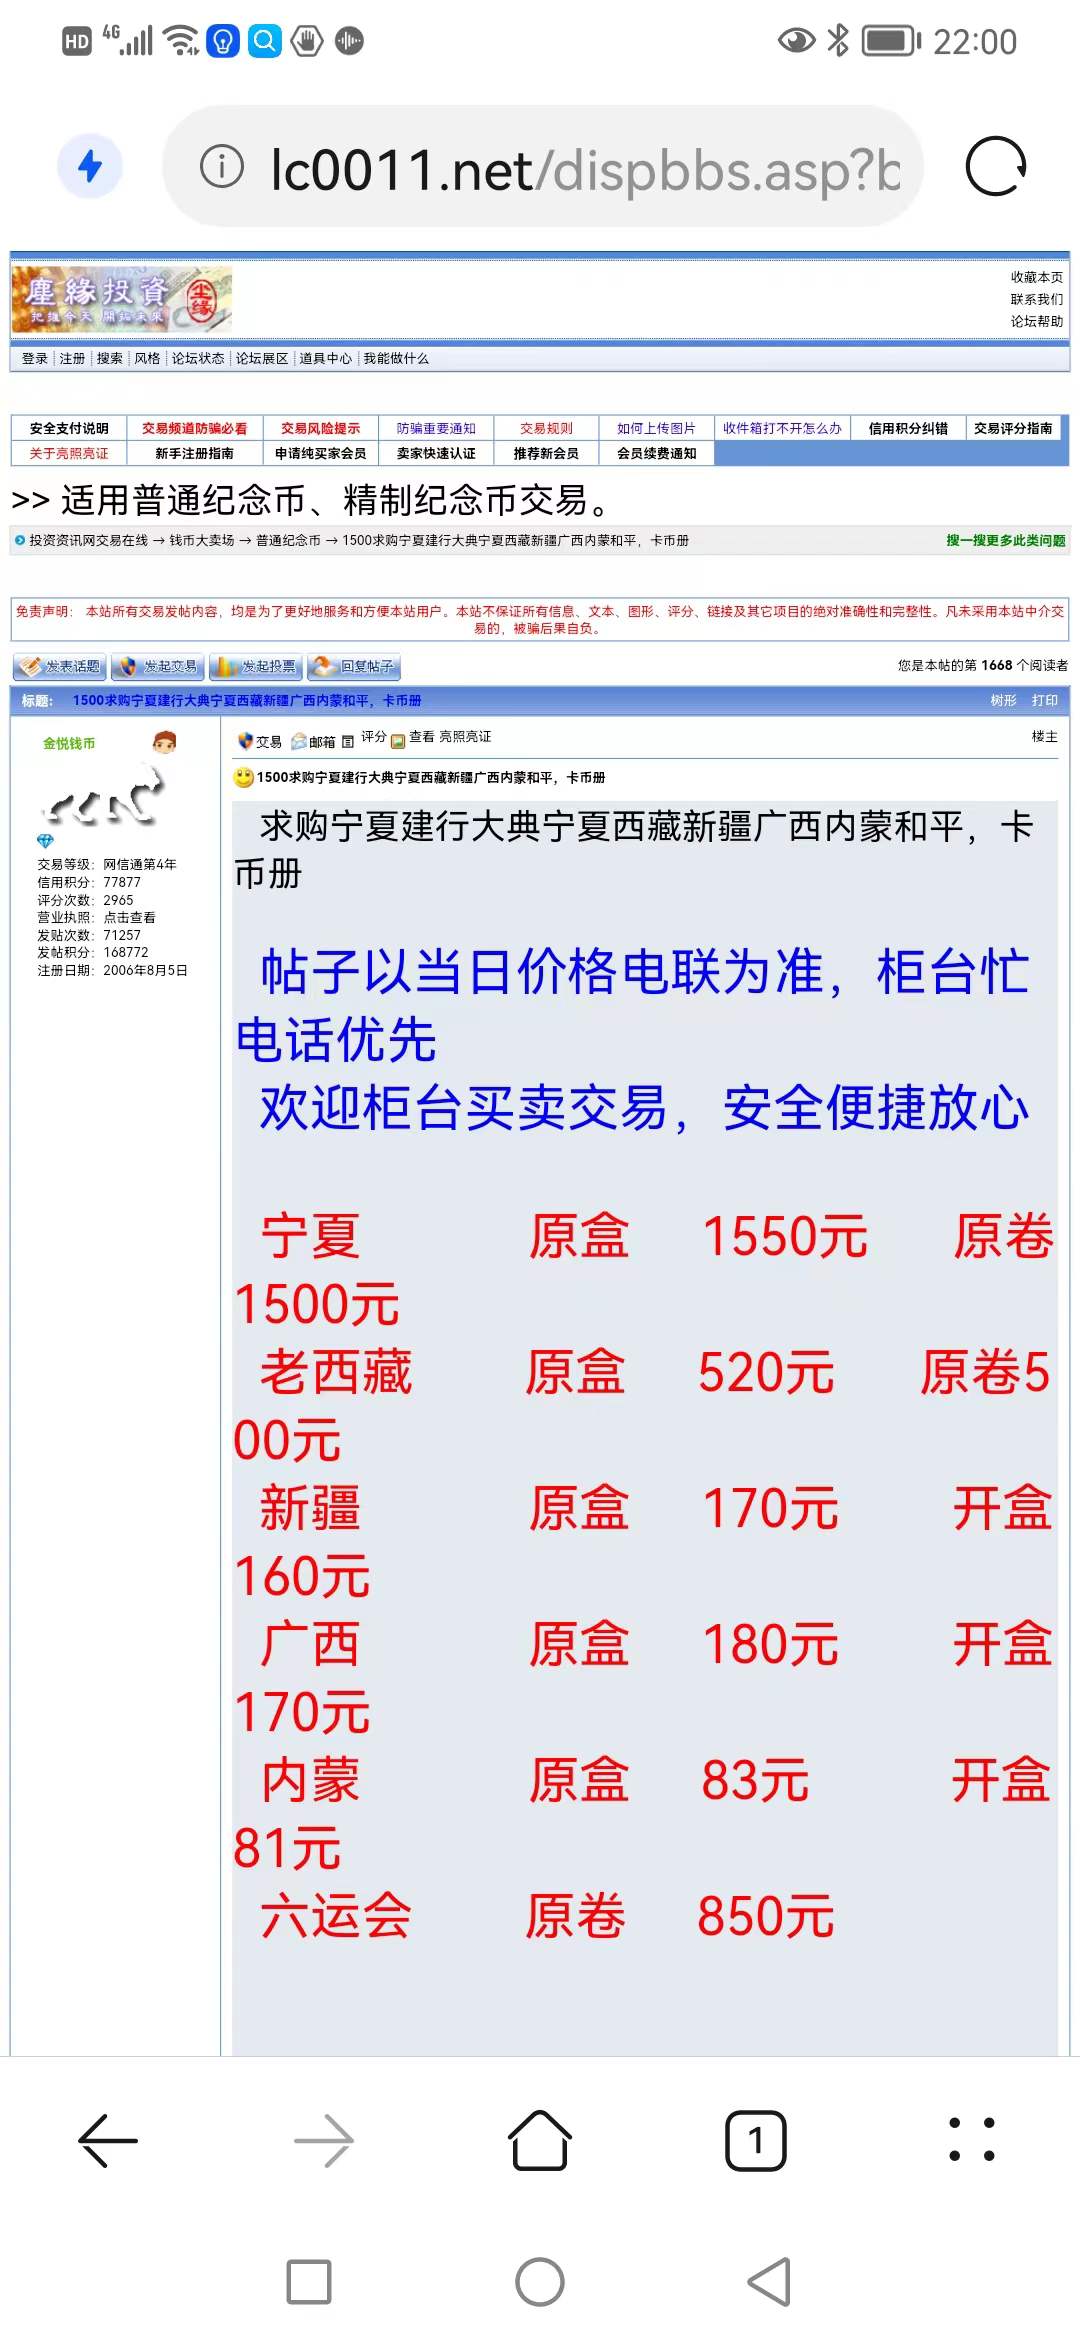
Task: Click the 交易 shield icon
Action: [x=246, y=741]
